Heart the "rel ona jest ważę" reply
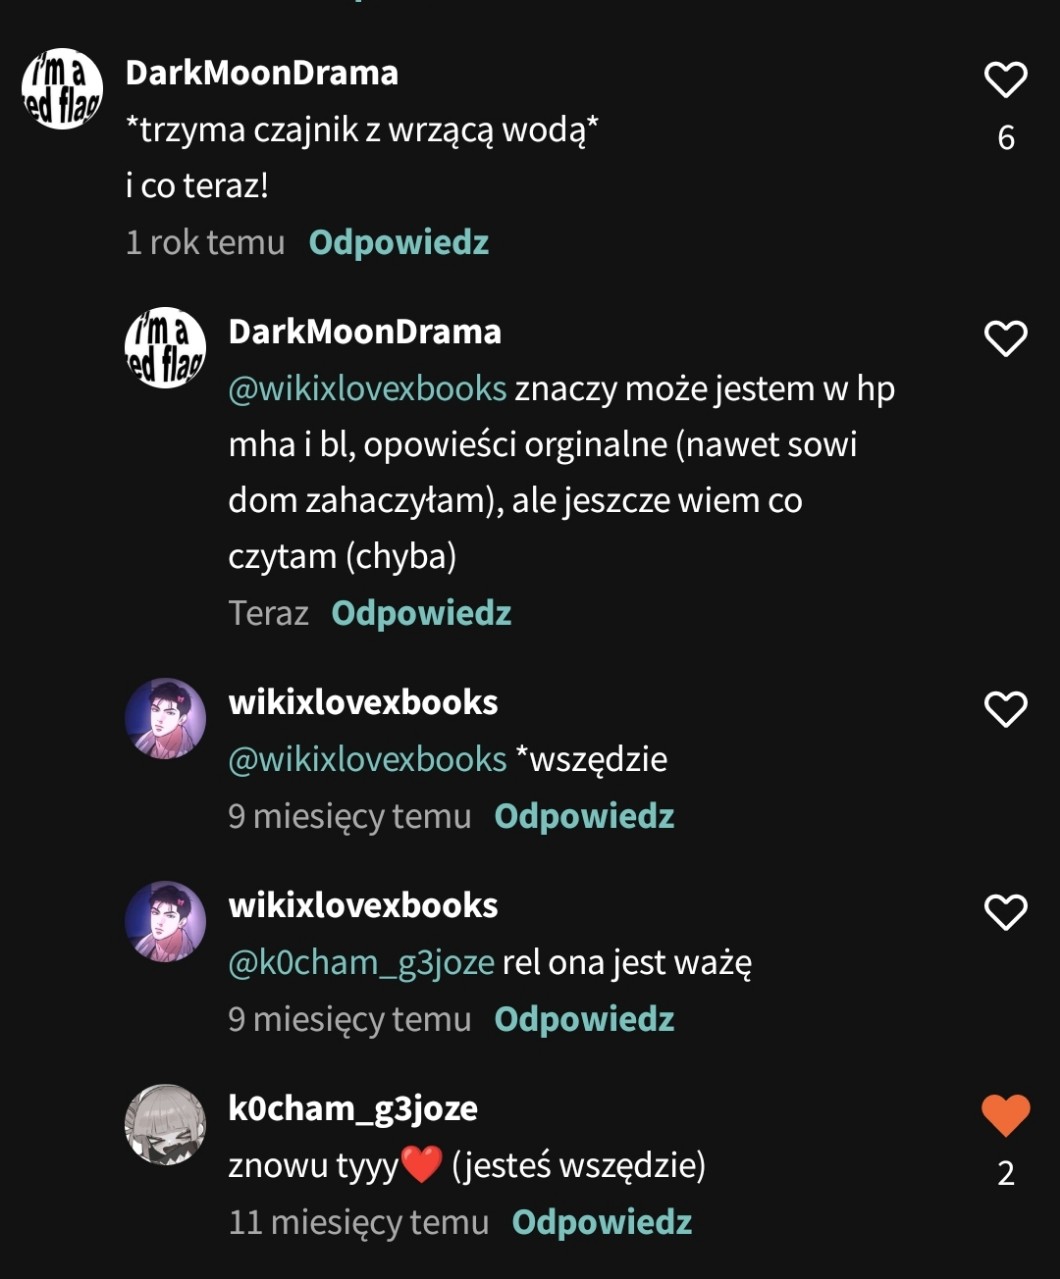The height and width of the screenshot is (1279, 1060). pos(1005,912)
